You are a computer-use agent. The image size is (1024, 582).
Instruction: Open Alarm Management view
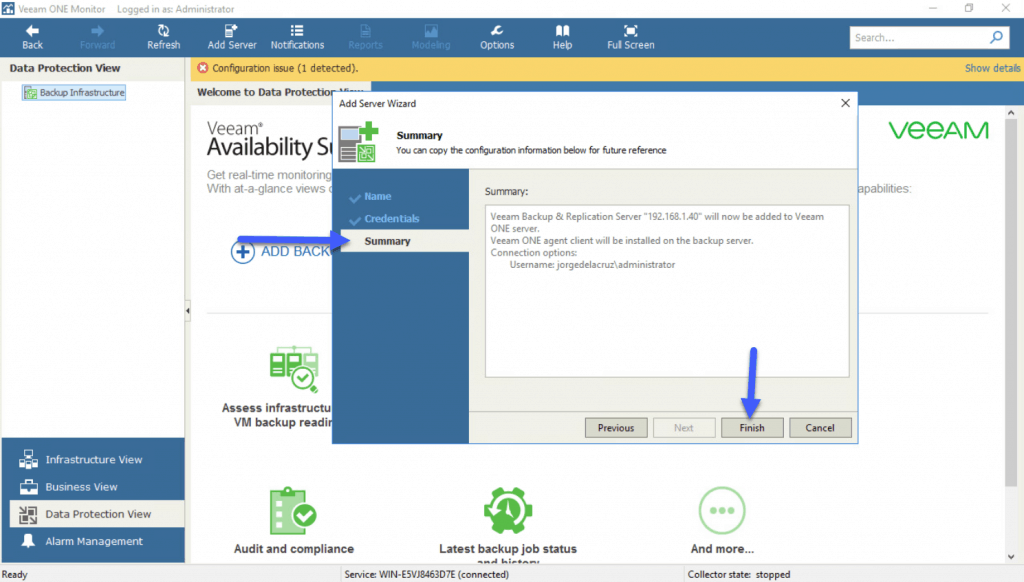[x=94, y=541]
